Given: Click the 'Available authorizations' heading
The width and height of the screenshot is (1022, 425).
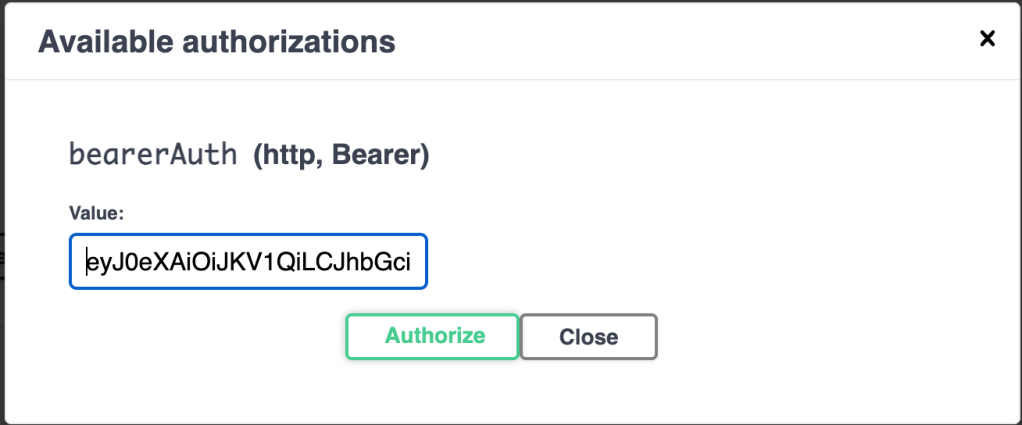Looking at the screenshot, I should pyautogui.click(x=216, y=42).
